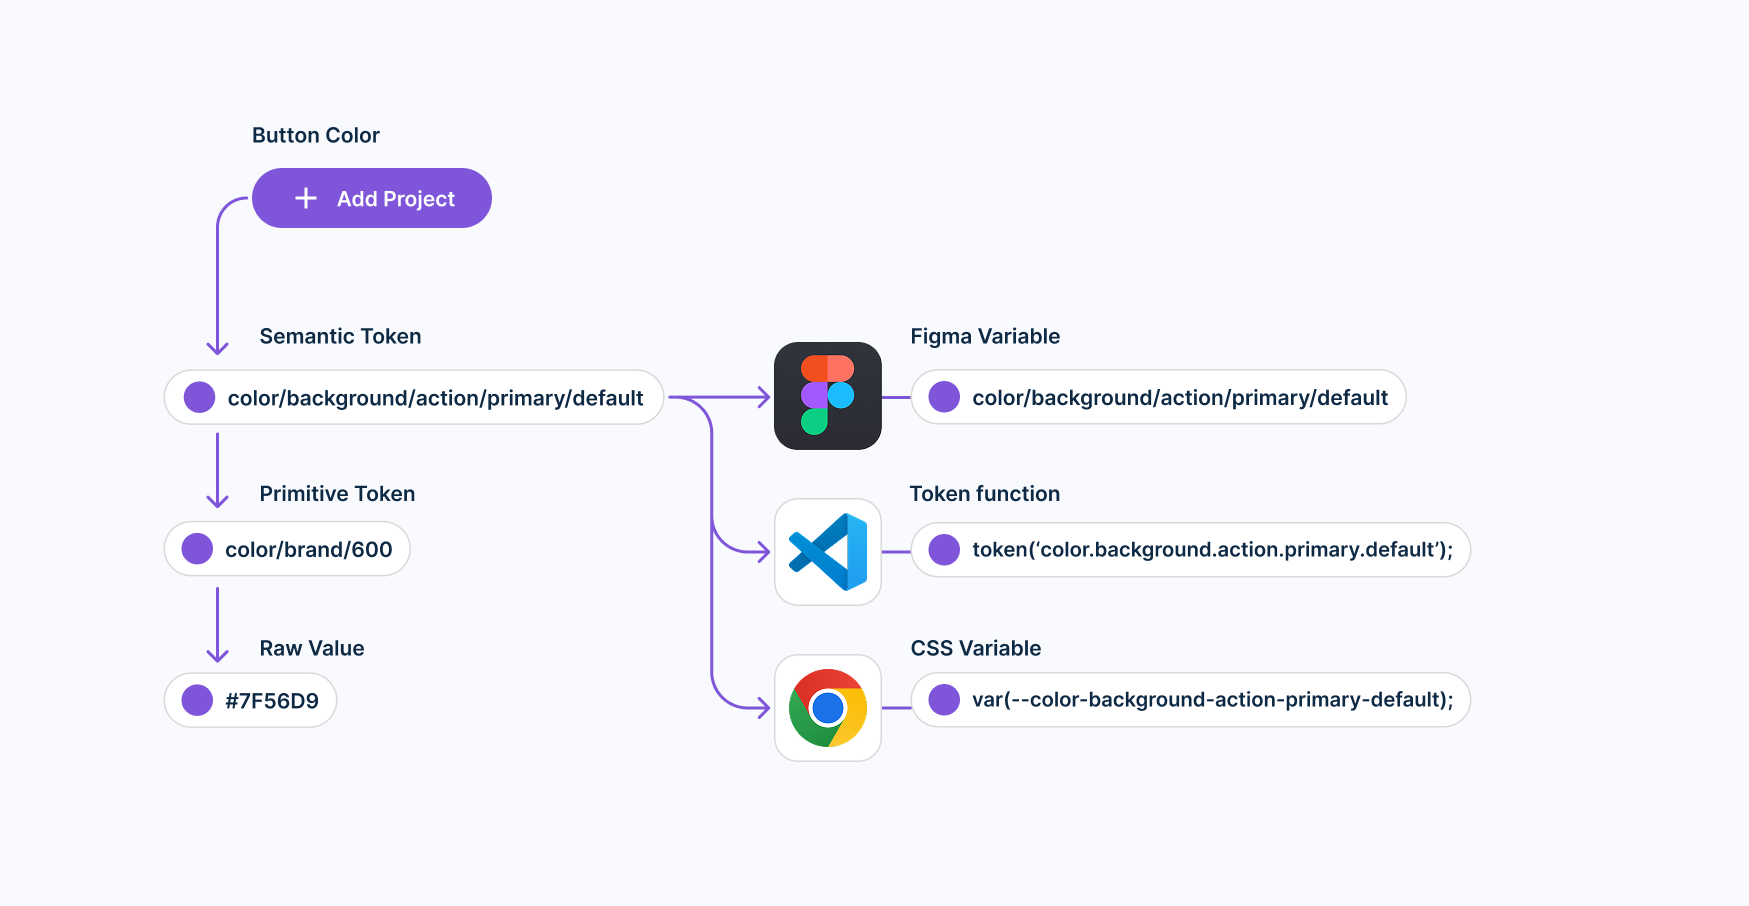Click the Primitive Token label
The height and width of the screenshot is (906, 1749).
pyautogui.click(x=337, y=493)
